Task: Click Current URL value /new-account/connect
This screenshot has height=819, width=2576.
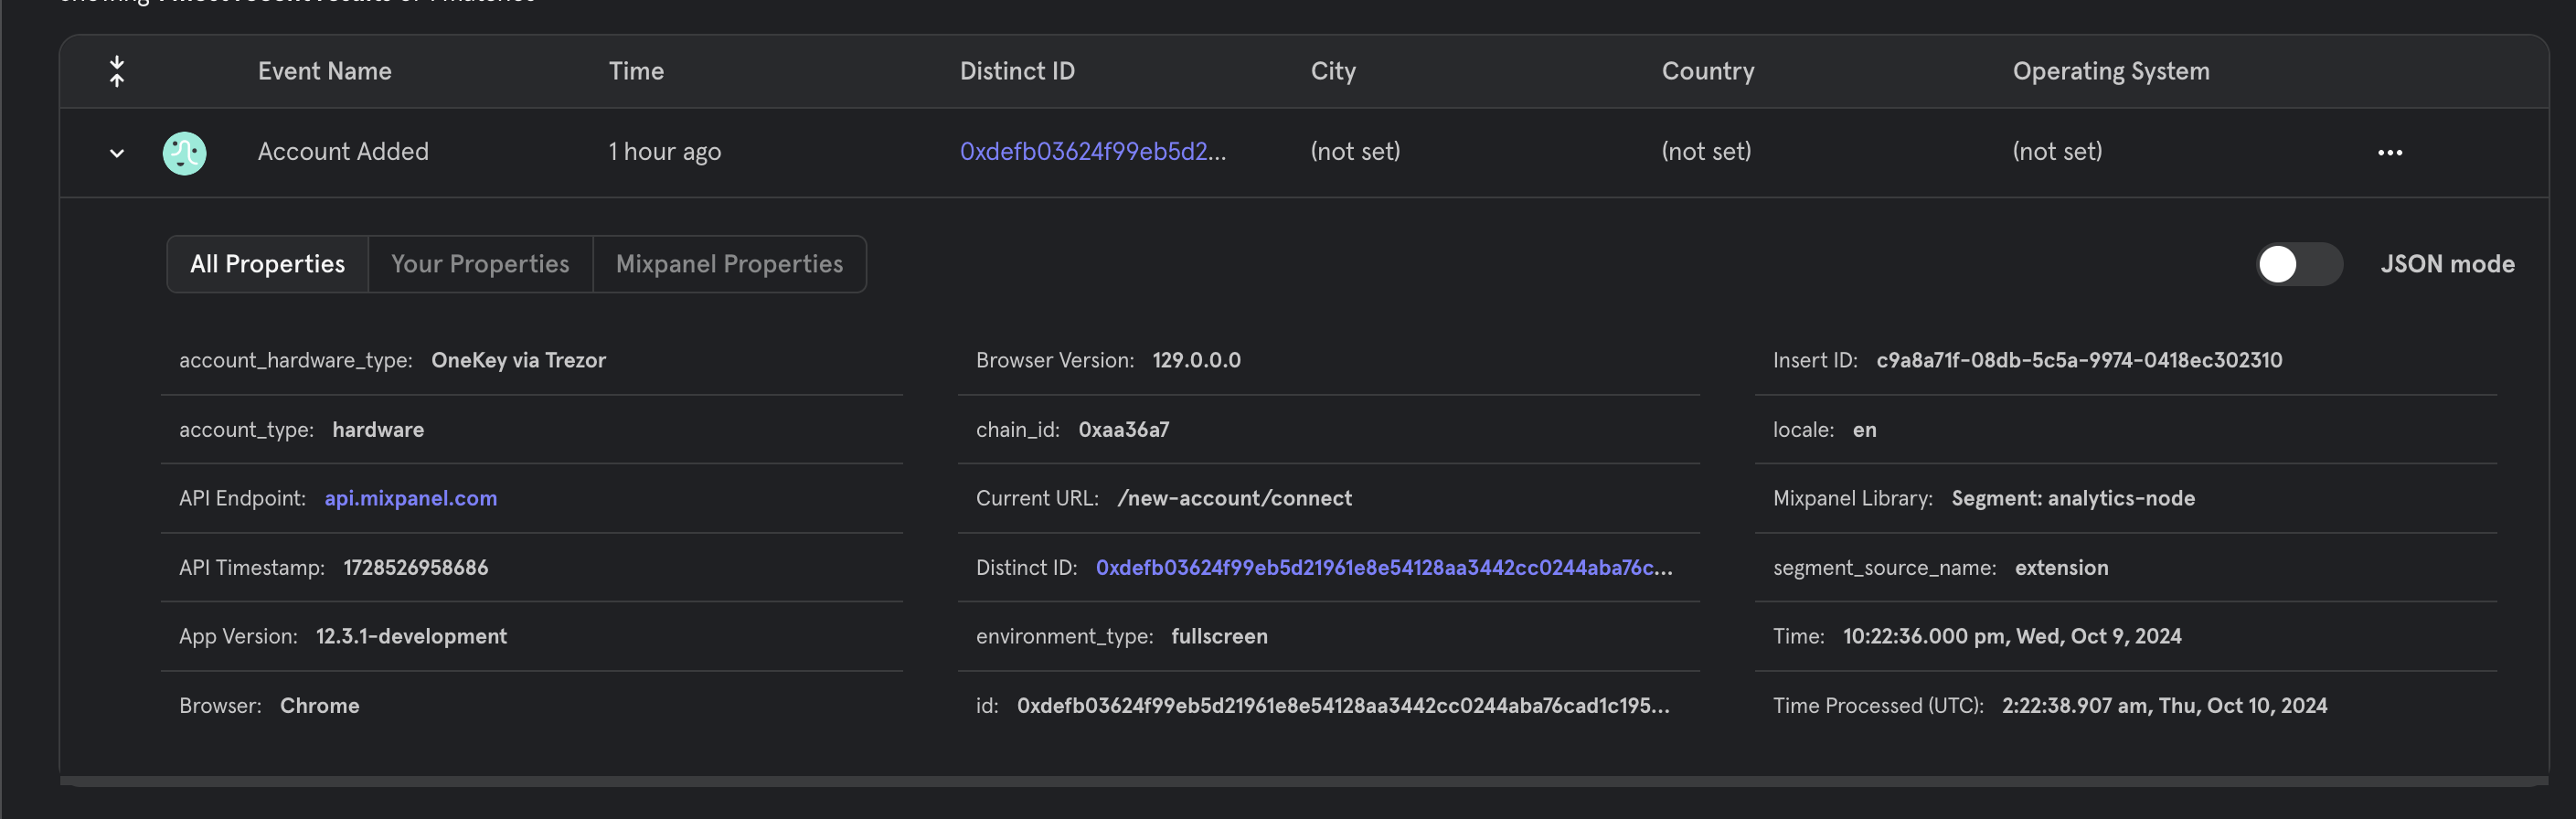Action: coord(1234,498)
